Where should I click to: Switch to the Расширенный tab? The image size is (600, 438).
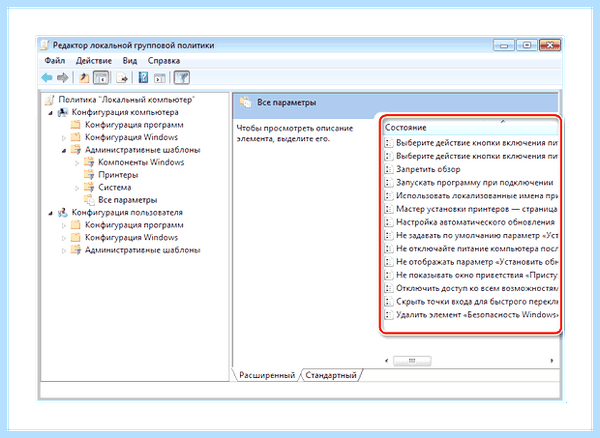pos(267,375)
